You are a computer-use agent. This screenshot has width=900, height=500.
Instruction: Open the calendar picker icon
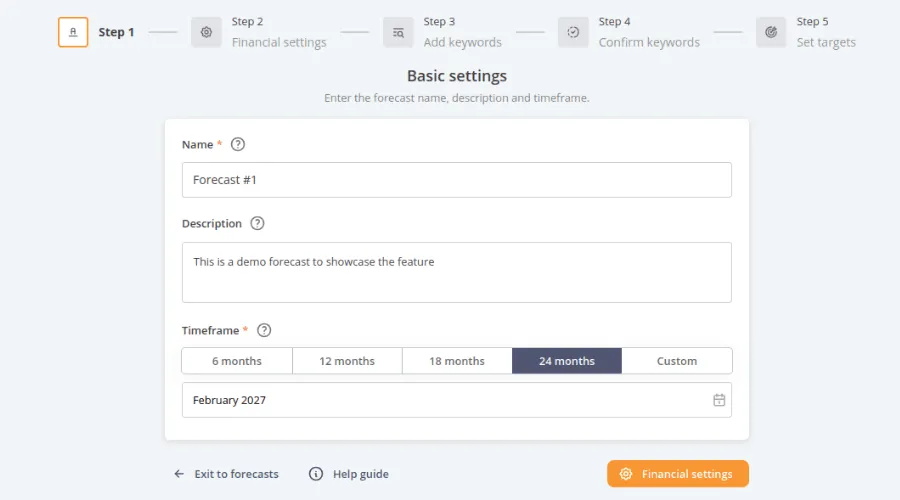pos(719,400)
